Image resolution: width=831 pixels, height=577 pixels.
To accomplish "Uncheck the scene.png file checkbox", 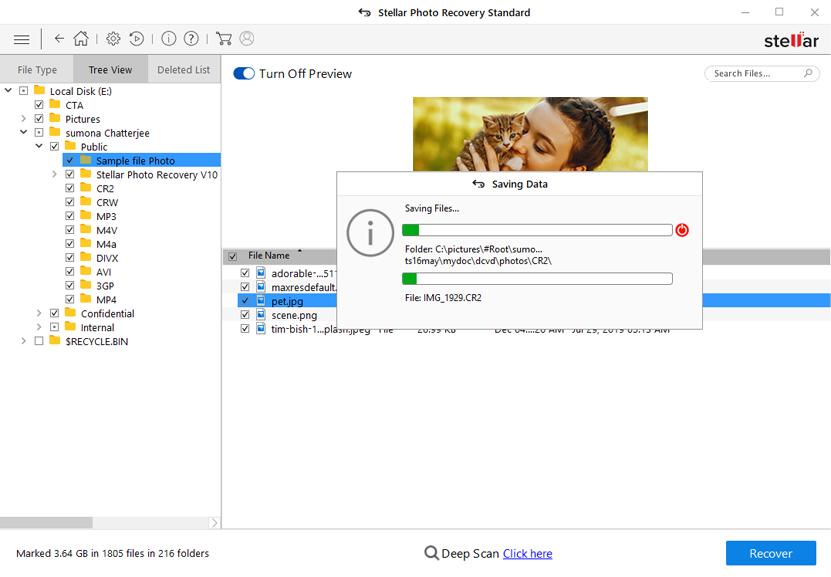I will [245, 315].
